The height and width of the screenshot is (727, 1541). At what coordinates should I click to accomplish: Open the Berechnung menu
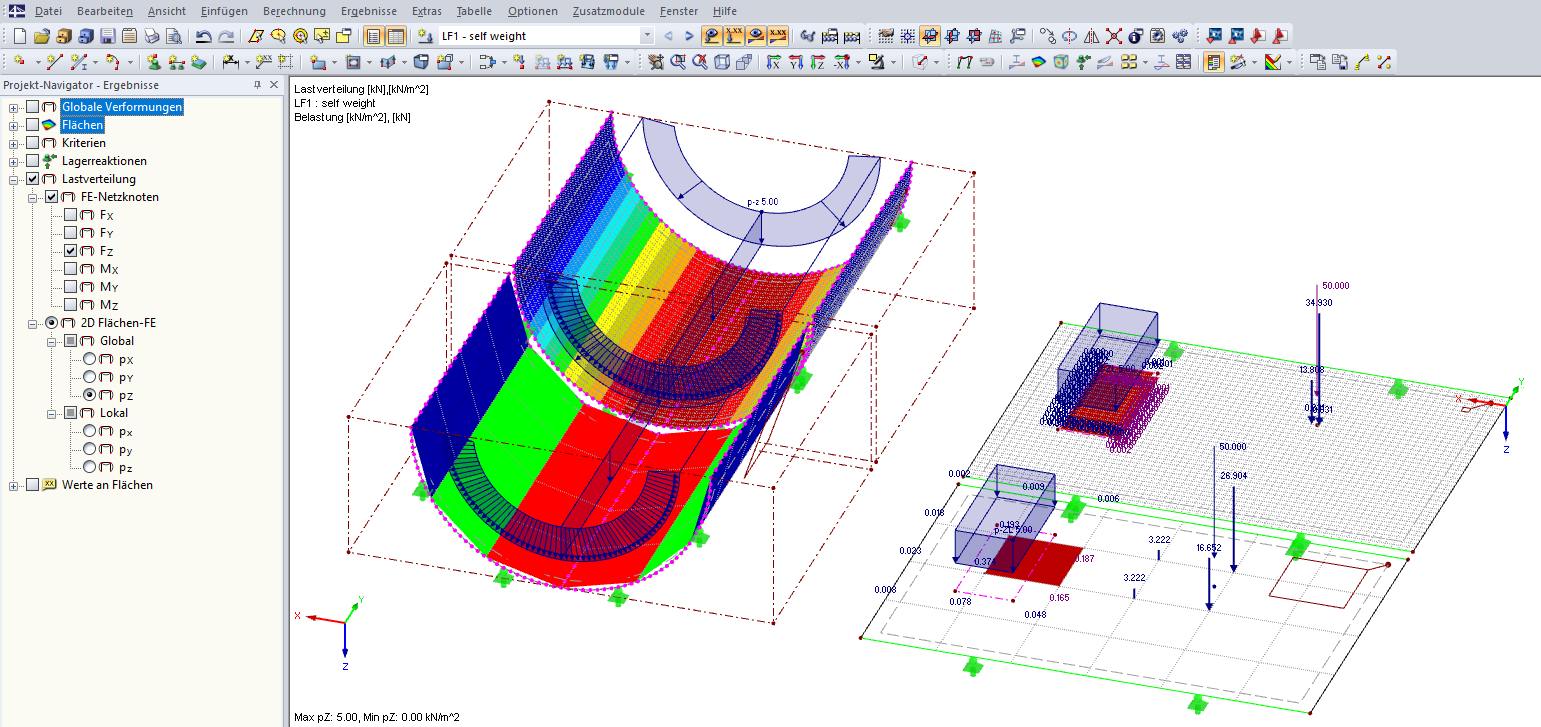point(294,12)
